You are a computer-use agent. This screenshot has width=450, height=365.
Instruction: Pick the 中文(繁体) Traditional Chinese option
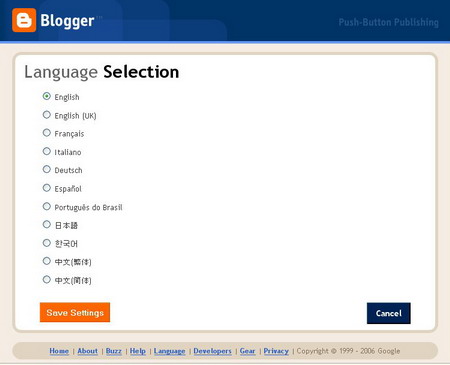coord(47,261)
